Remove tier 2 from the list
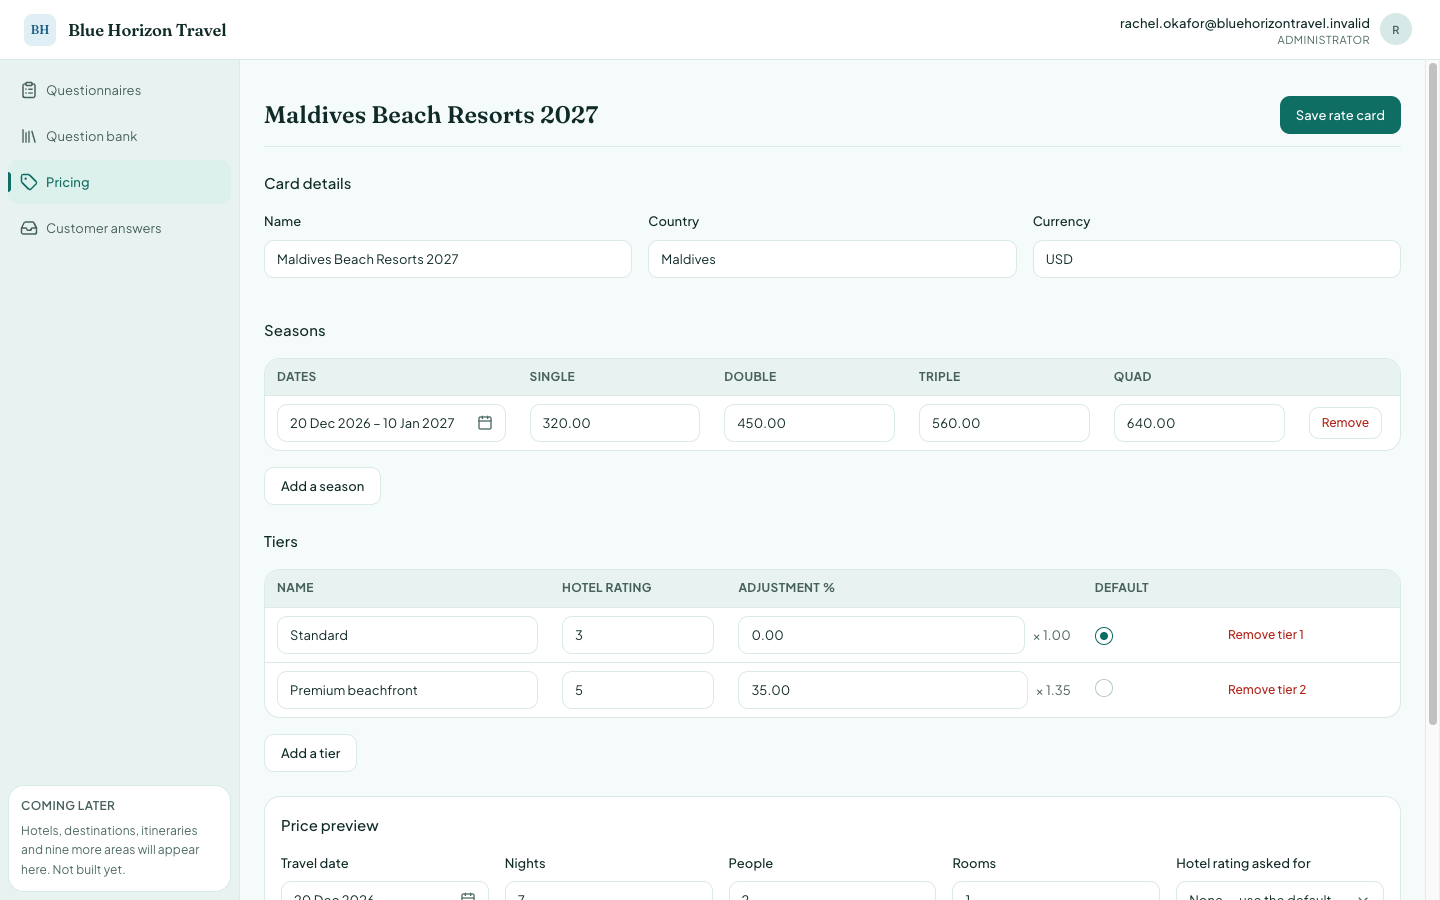The width and height of the screenshot is (1440, 900). (1267, 690)
